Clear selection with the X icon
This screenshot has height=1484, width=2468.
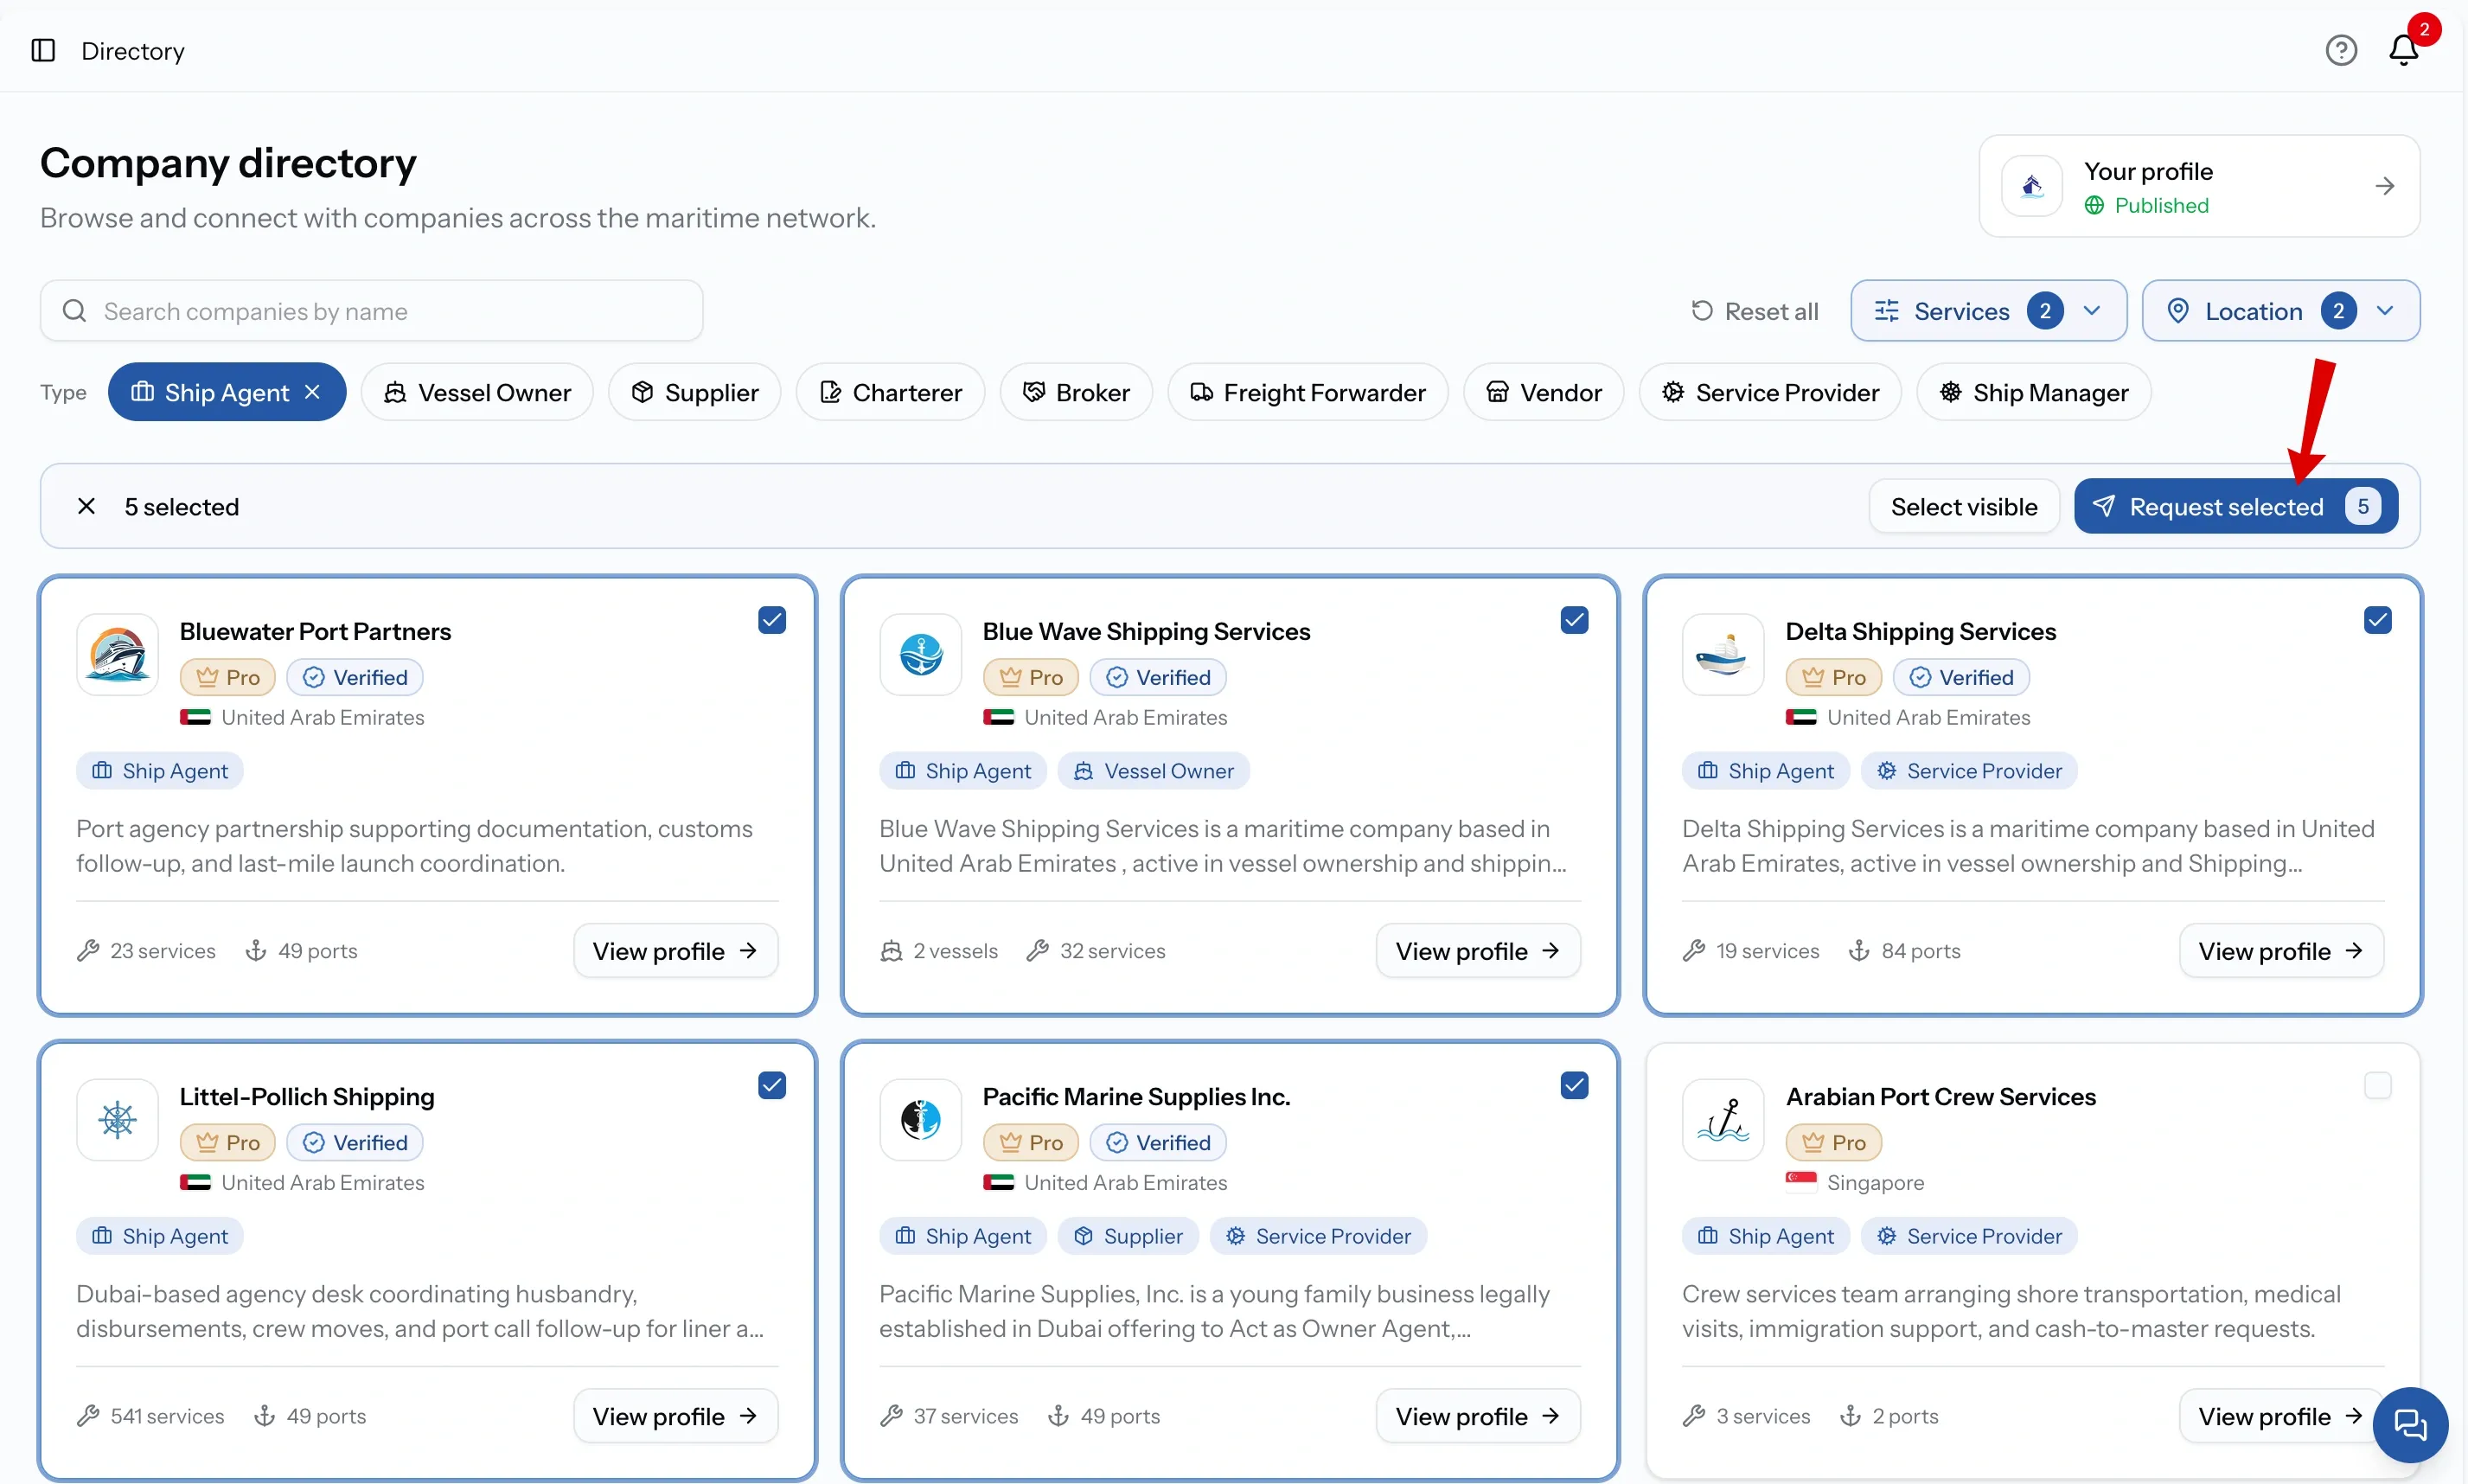(87, 506)
